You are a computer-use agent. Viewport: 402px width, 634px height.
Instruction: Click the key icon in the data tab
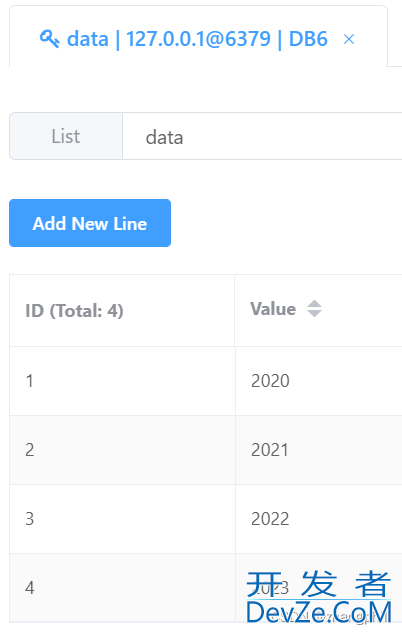pos(49,39)
